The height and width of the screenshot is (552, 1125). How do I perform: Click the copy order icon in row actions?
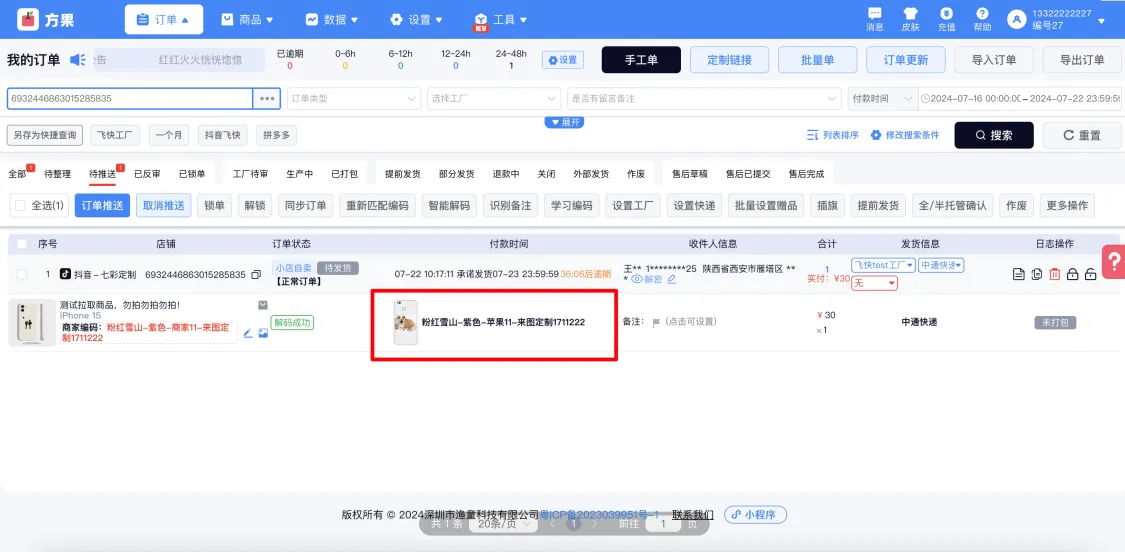(1036, 273)
